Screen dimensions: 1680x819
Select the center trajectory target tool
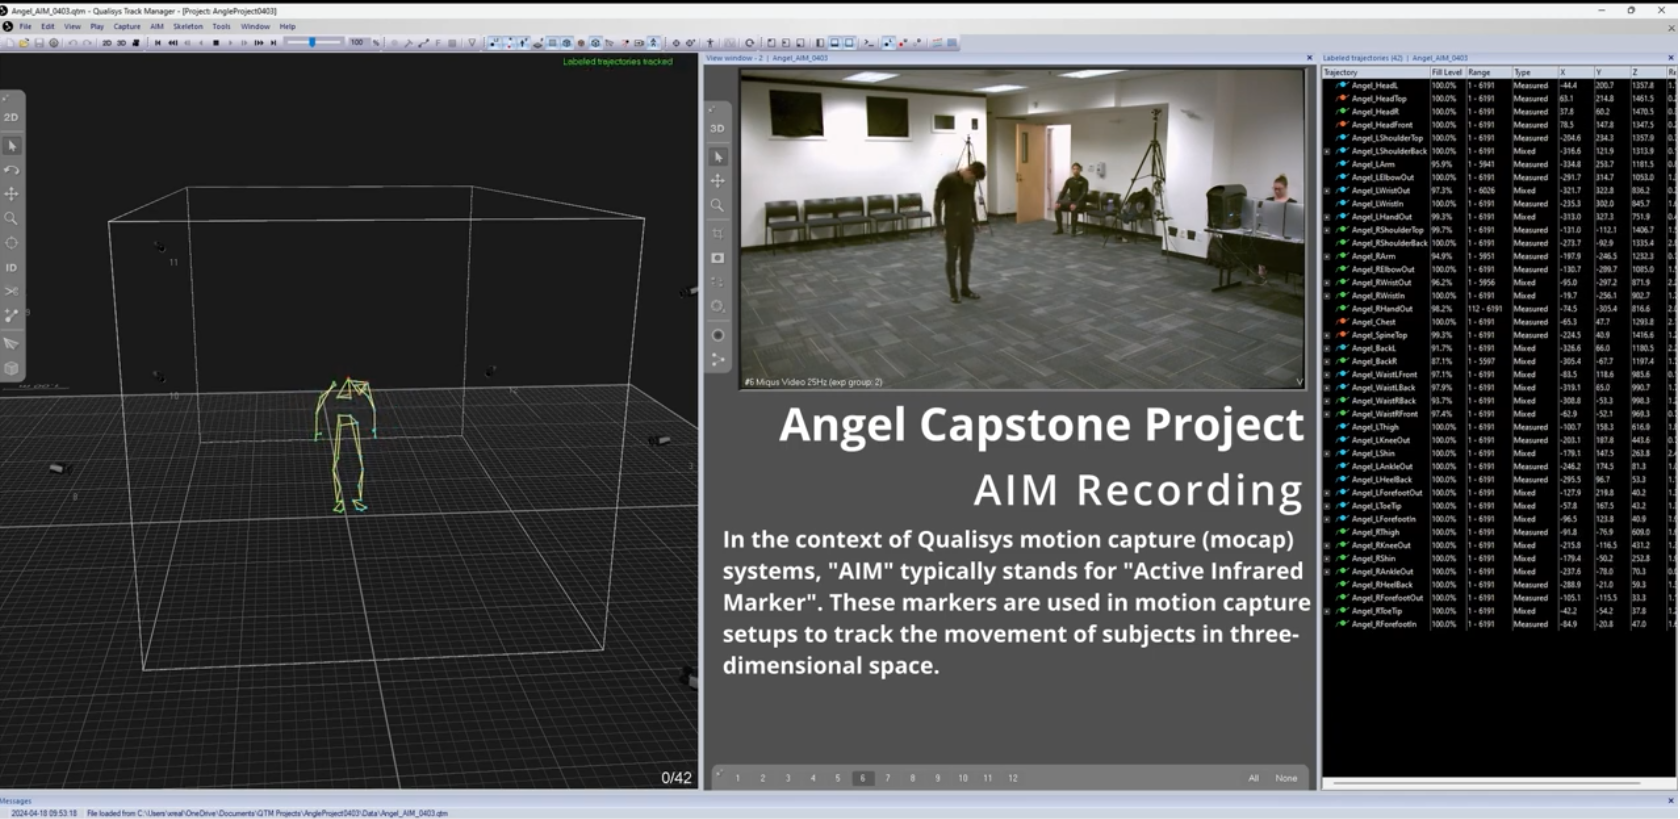click(11, 243)
